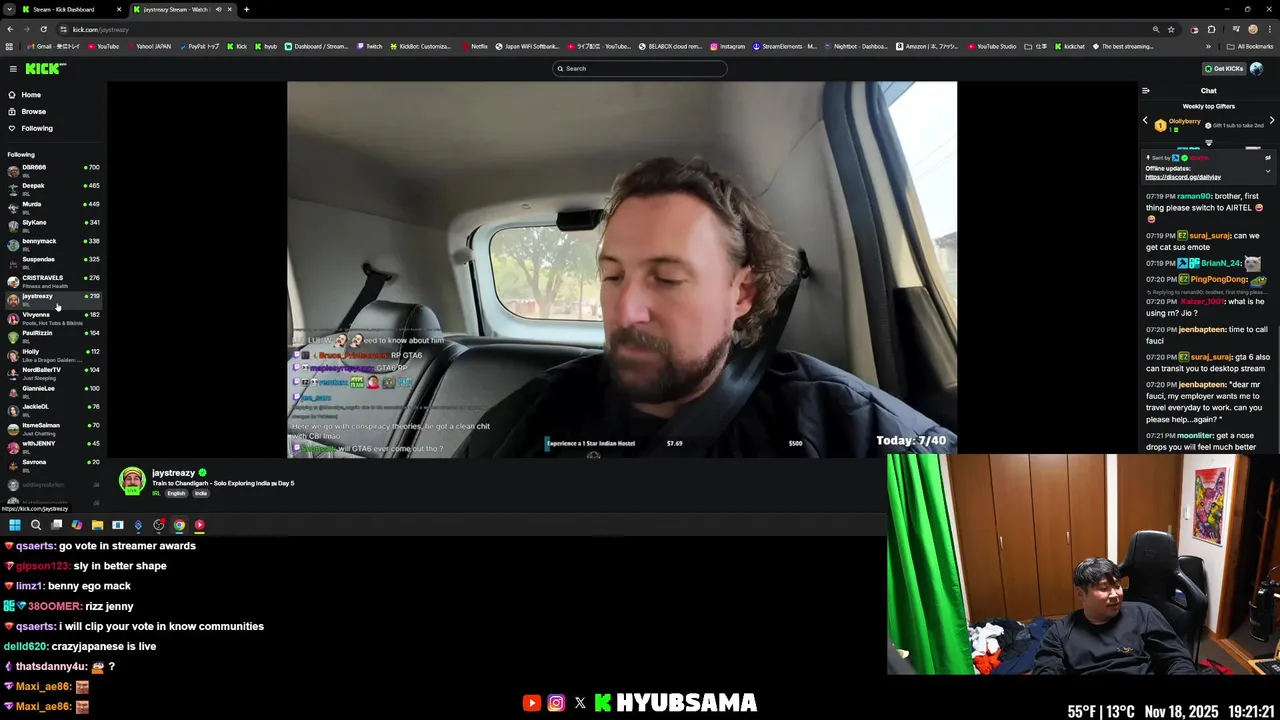
Task: Switch to Stream - Kick Dashboard tab
Action: tap(70, 9)
